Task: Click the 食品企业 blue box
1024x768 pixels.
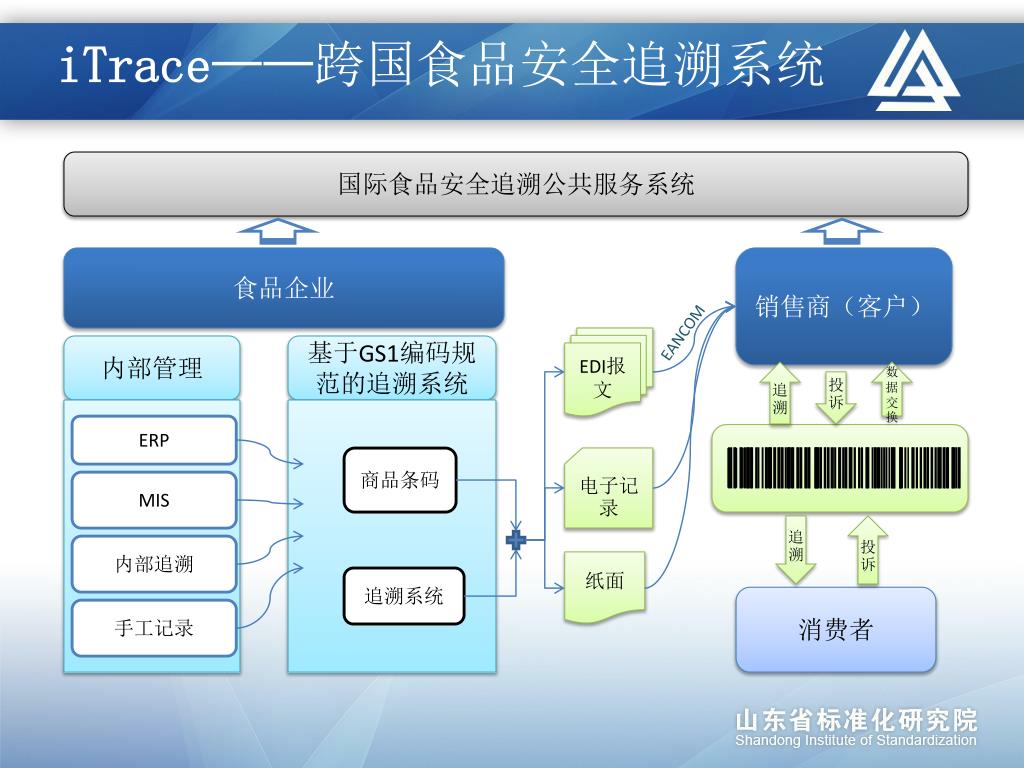Action: pos(284,287)
